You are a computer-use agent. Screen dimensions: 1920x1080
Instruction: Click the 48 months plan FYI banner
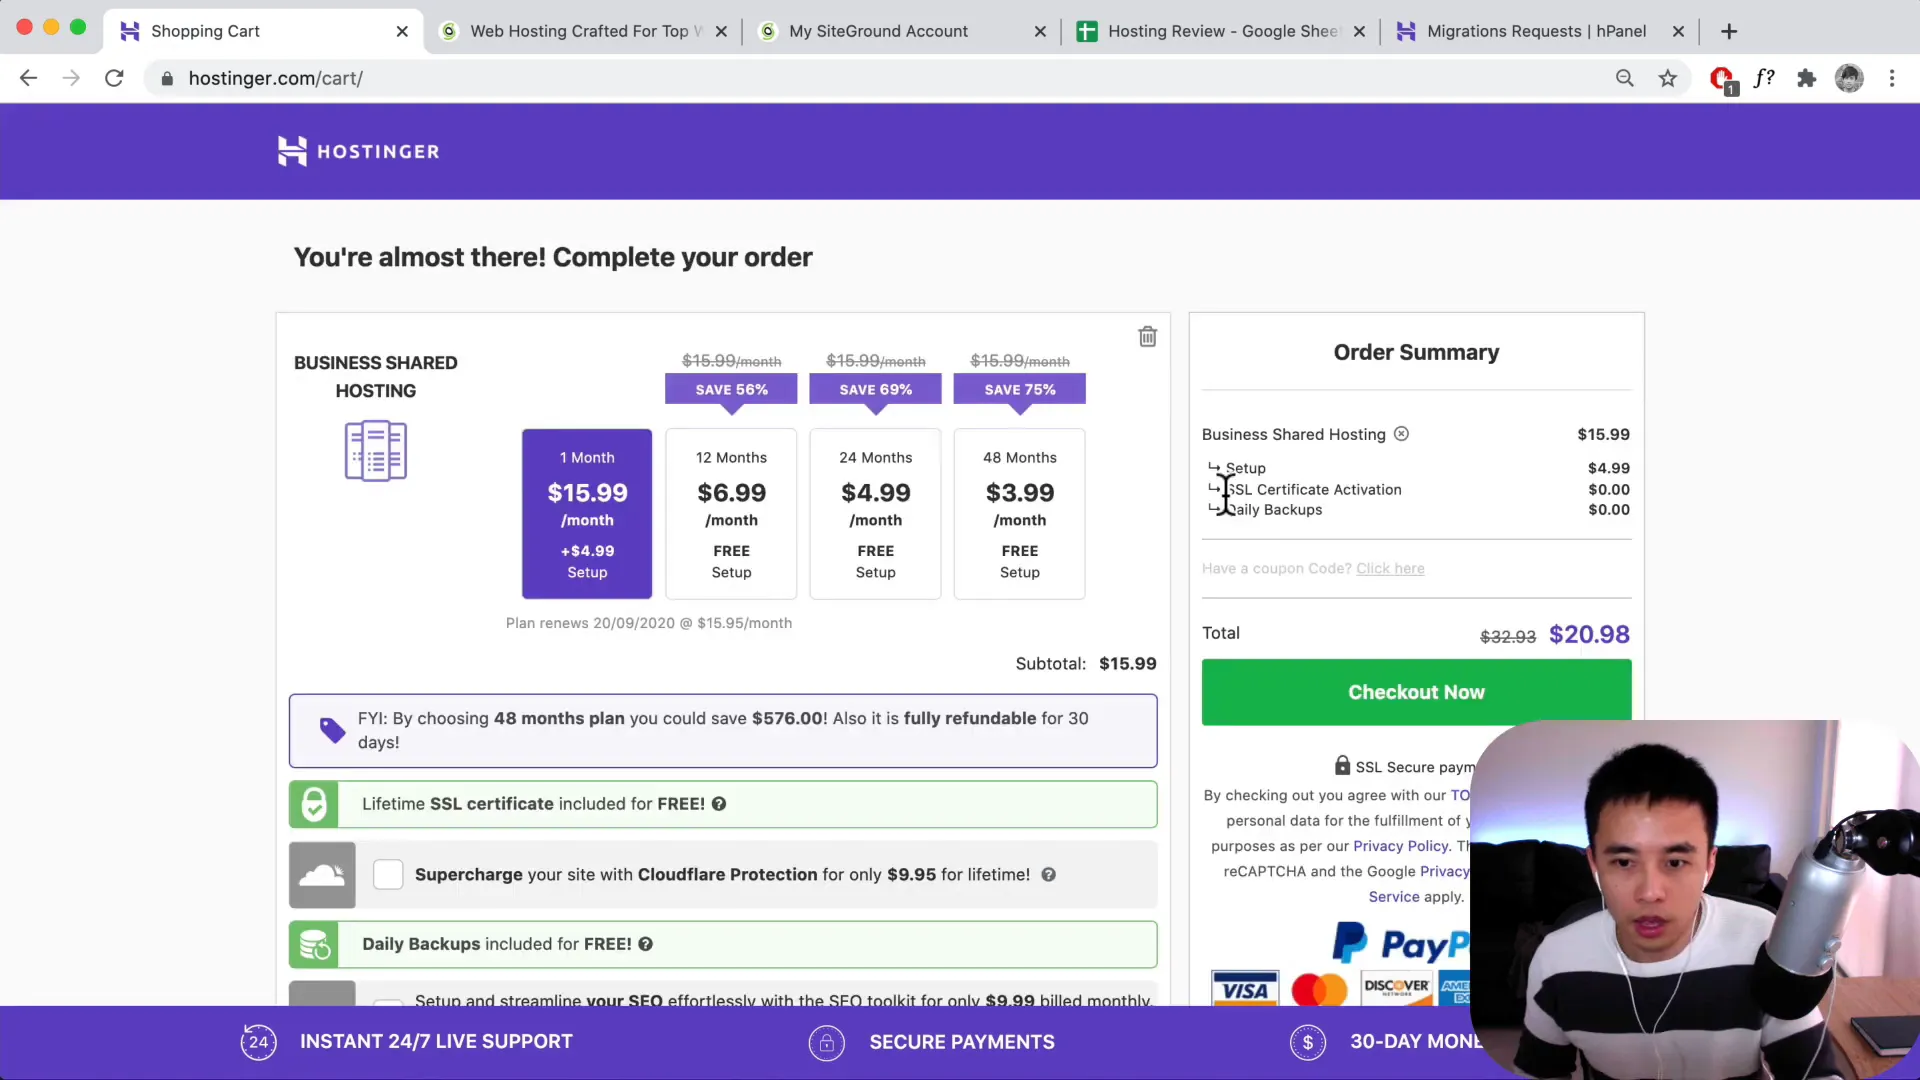[x=723, y=731]
